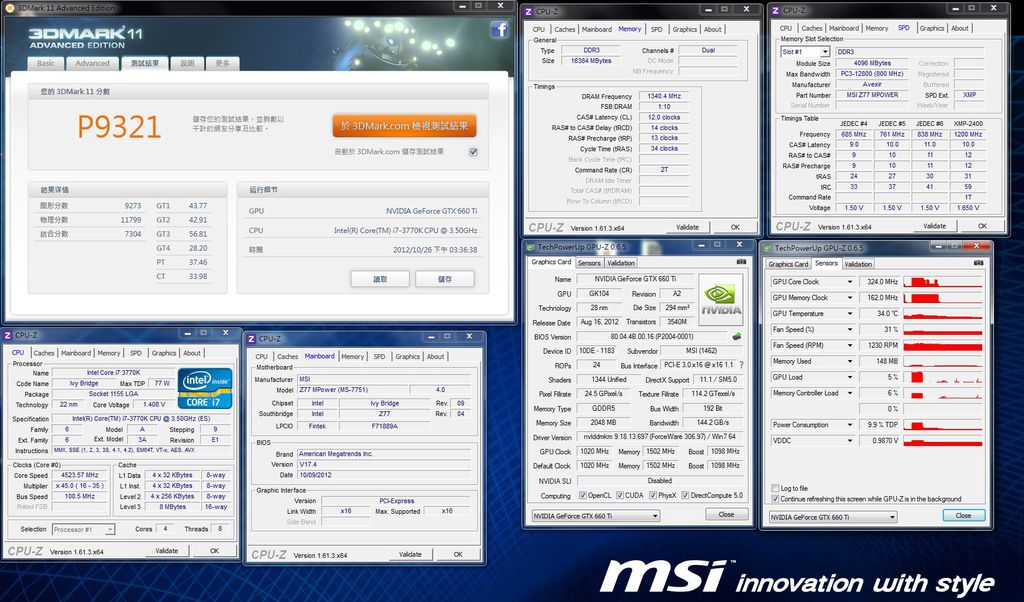
Task: Click Close in the GPU-Z Graphics Card window
Action: pos(726,515)
